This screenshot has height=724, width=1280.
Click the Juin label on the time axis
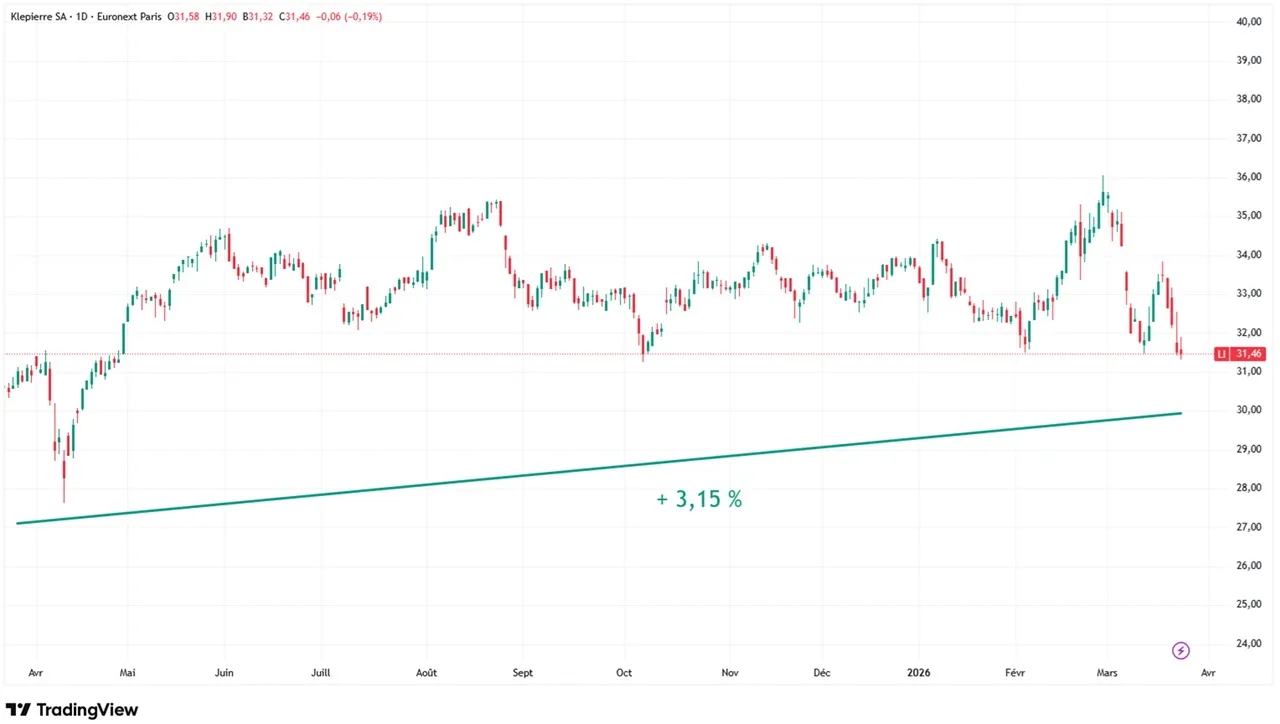pos(224,673)
